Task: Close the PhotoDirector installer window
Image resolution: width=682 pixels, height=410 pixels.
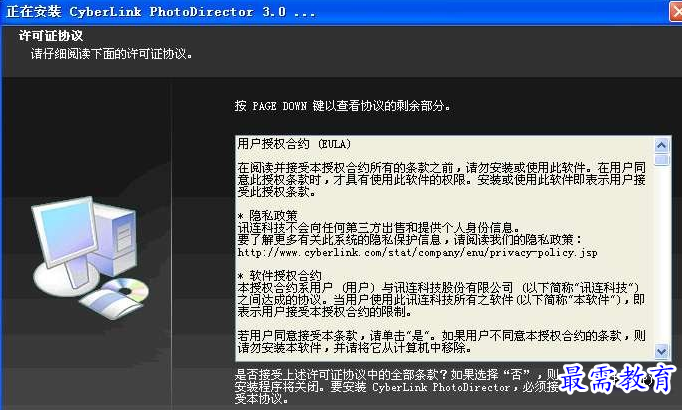Action: click(x=675, y=11)
